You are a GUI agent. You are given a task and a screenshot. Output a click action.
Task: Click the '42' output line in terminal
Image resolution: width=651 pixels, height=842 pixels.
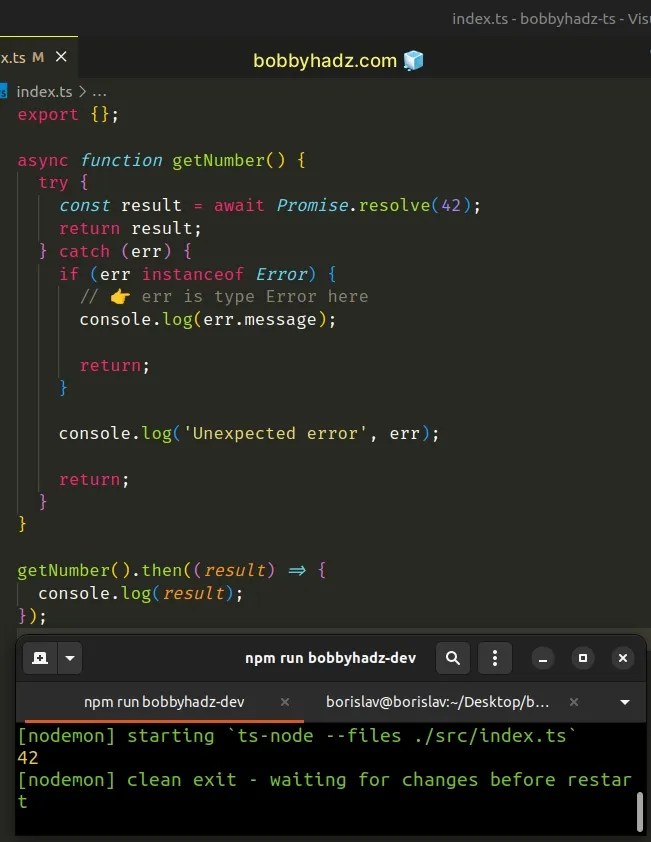pyautogui.click(x=28, y=758)
